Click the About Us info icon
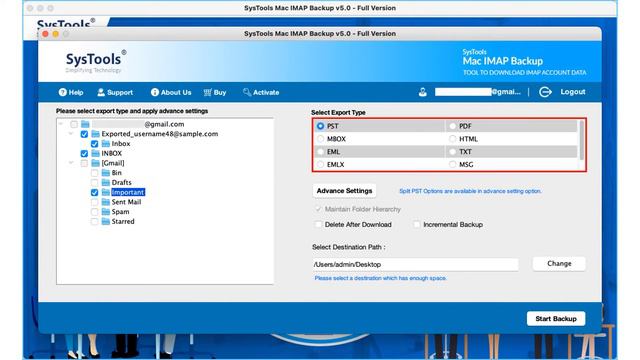 pos(155,92)
